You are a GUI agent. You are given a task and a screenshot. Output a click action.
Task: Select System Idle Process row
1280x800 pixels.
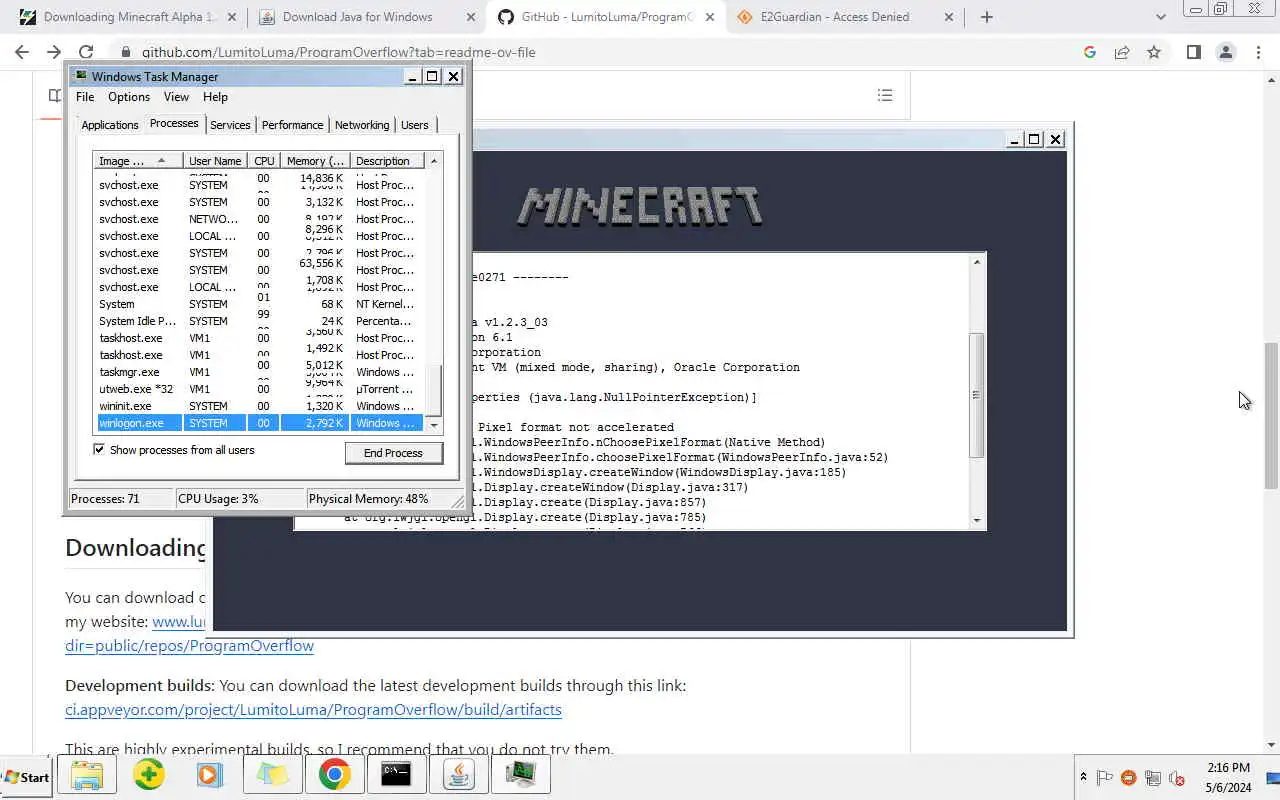(x=260, y=321)
